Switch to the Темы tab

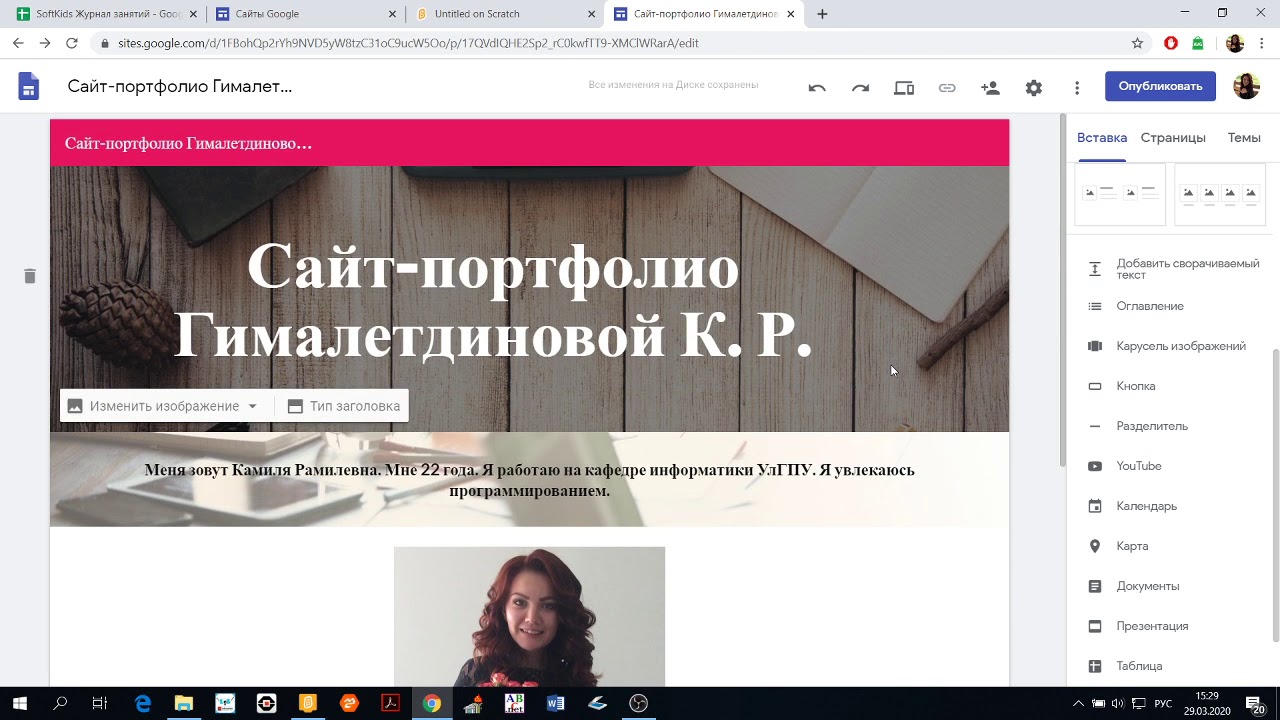(1244, 138)
